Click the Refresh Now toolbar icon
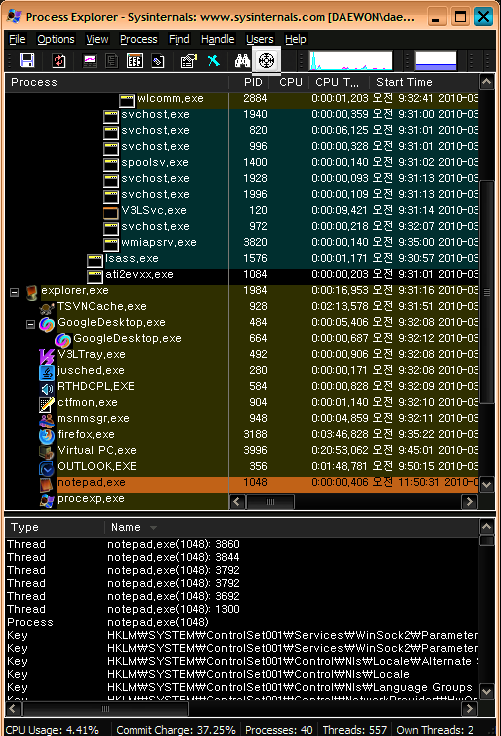Screen dimensions: 501x736 [x=59, y=61]
